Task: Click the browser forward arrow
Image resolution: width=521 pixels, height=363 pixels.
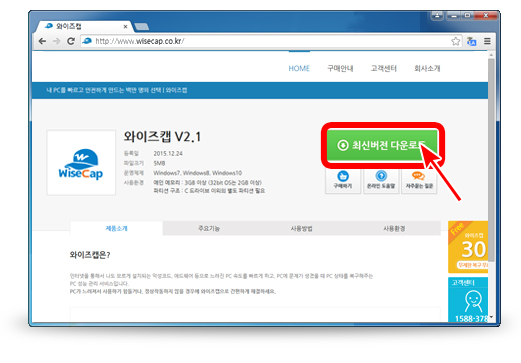Action: click(x=56, y=41)
